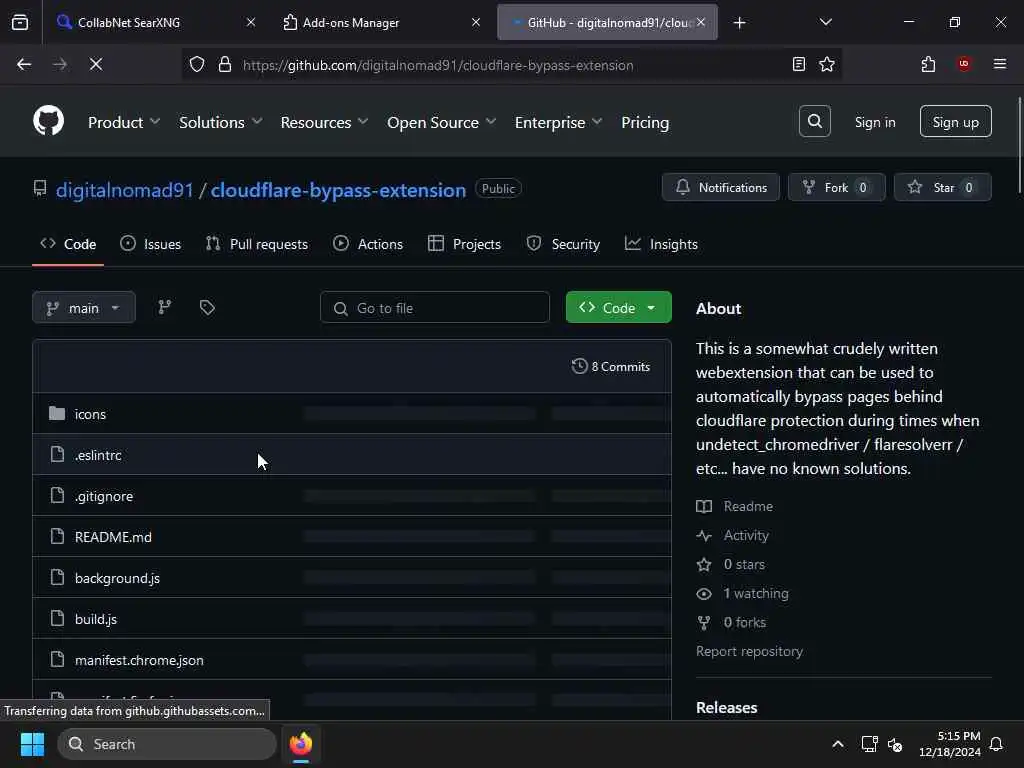The height and width of the screenshot is (768, 1024).
Task: Switch to the Pull requests tab
Action: (x=257, y=244)
